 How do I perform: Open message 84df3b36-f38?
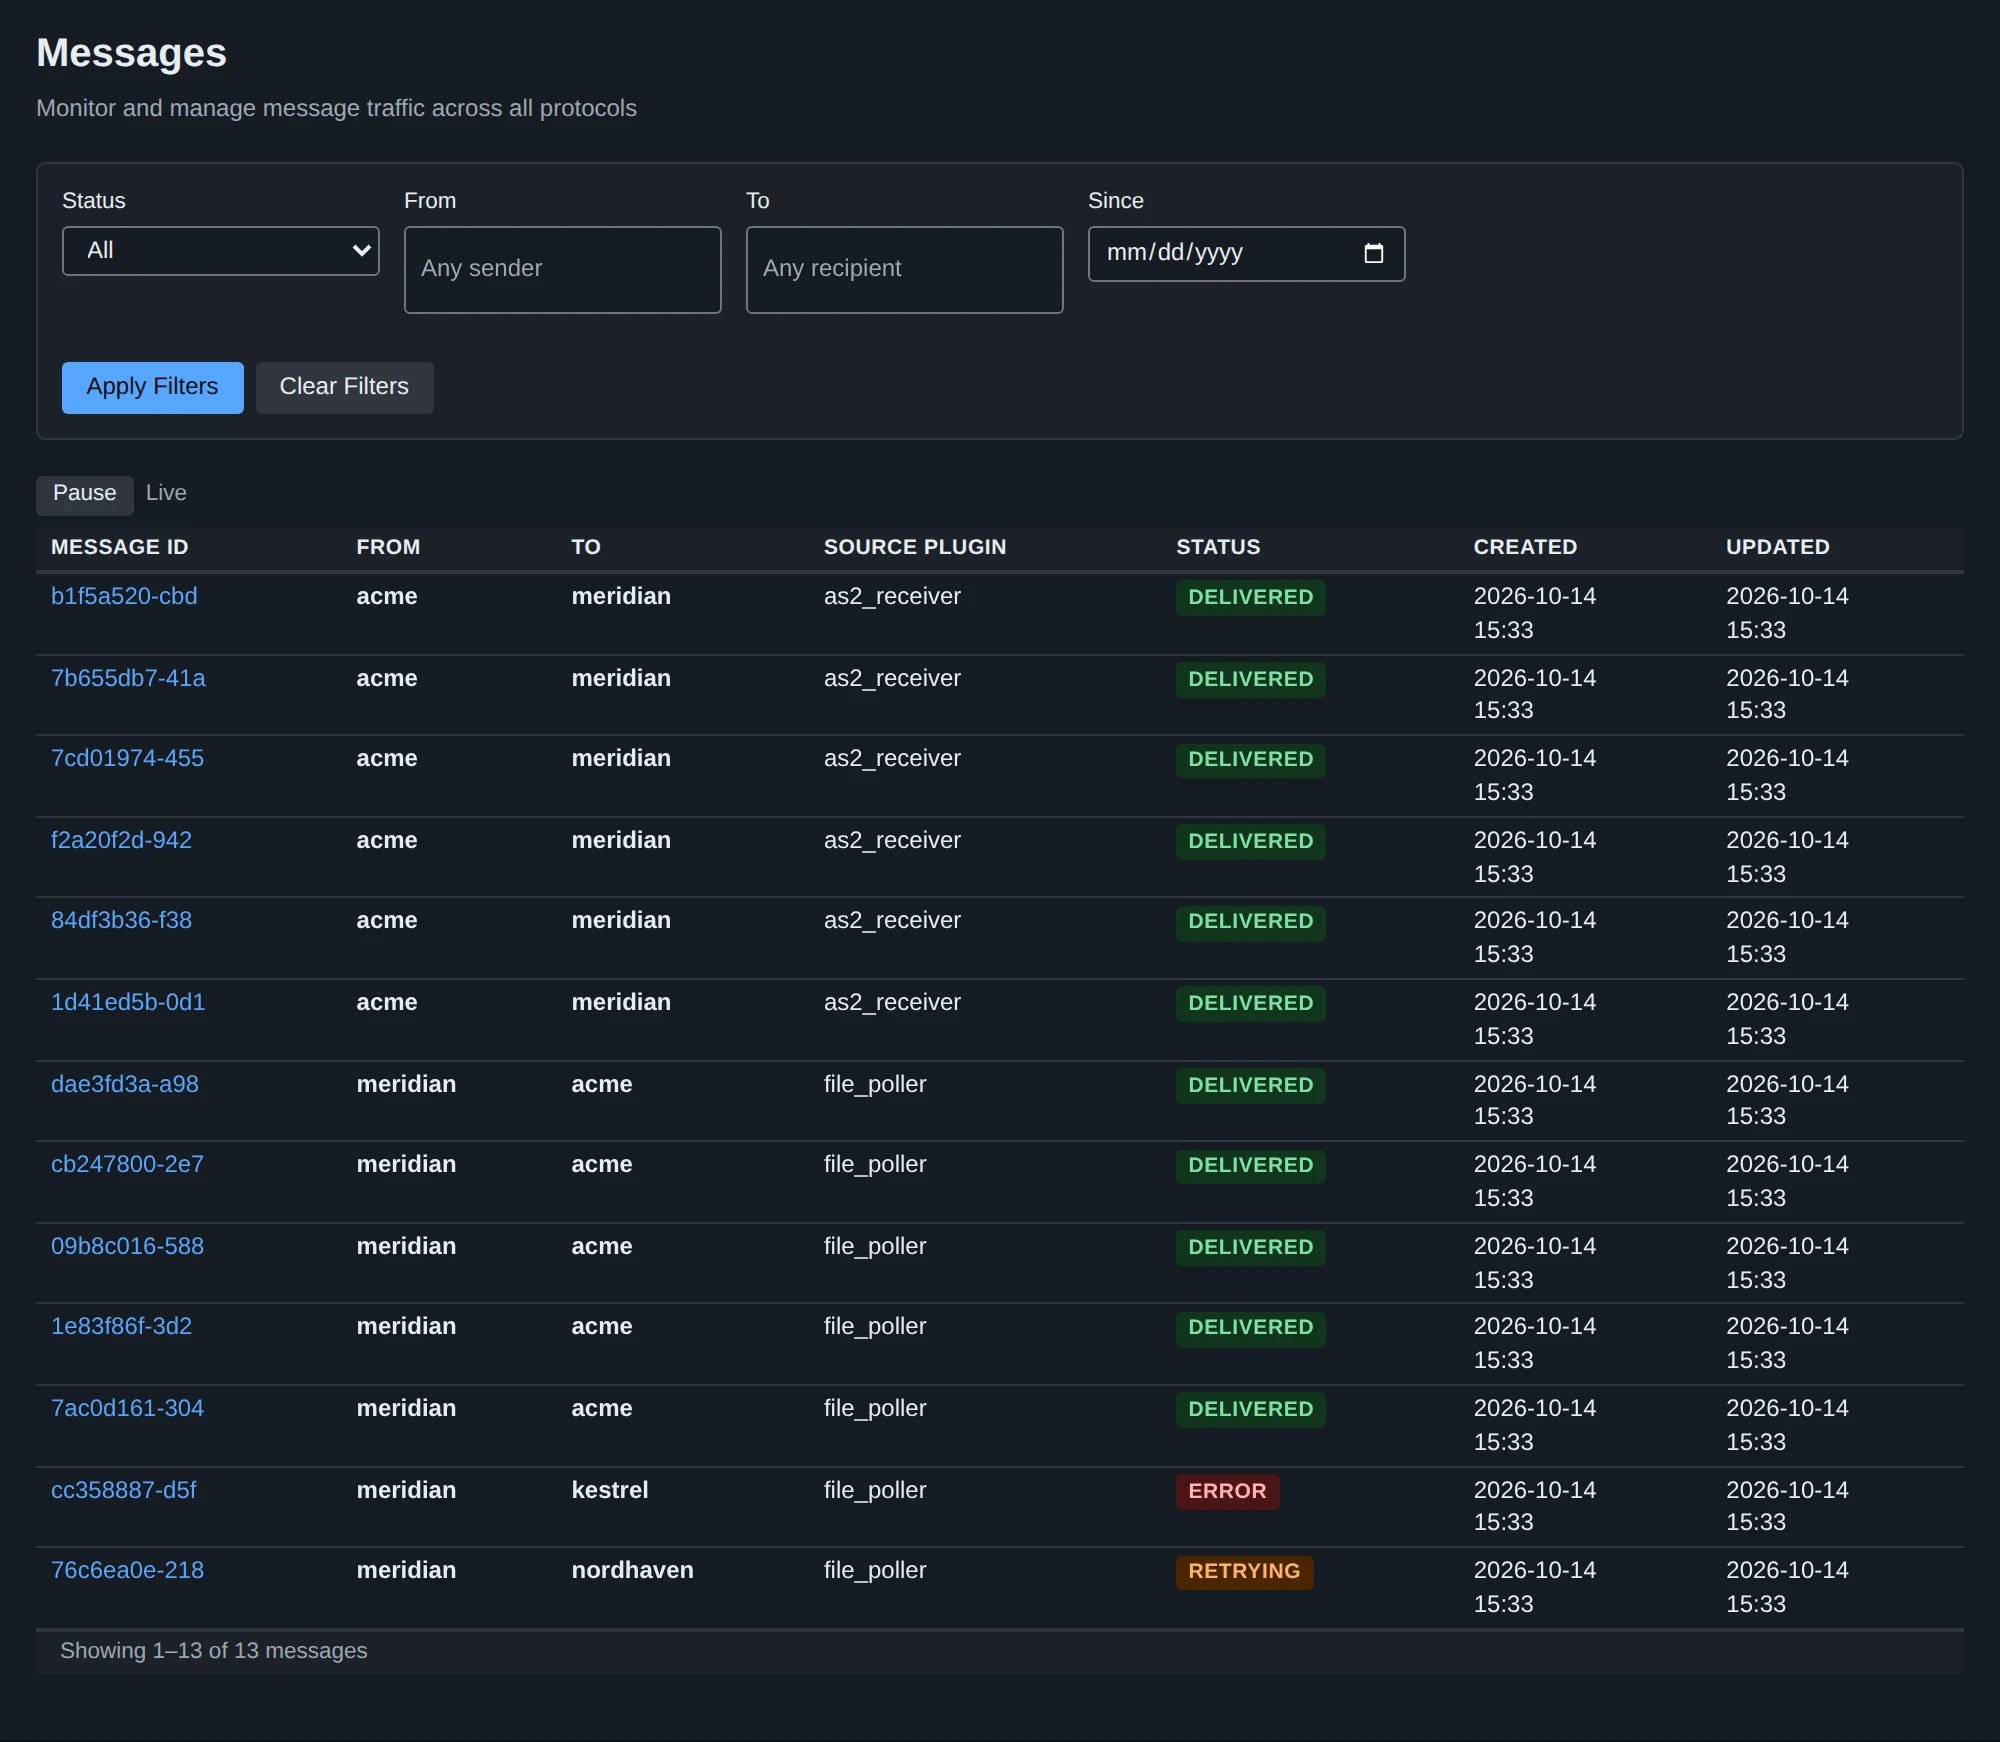point(121,921)
